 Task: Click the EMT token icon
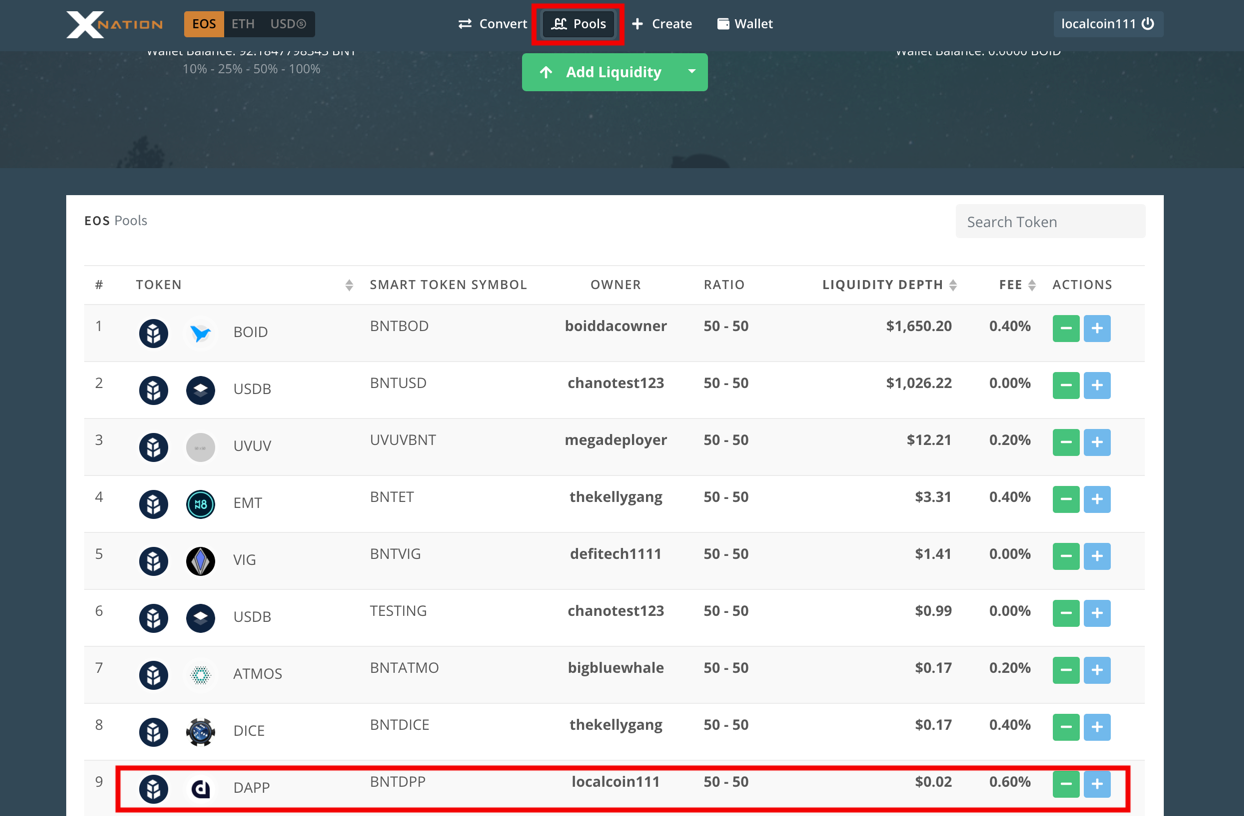click(201, 504)
